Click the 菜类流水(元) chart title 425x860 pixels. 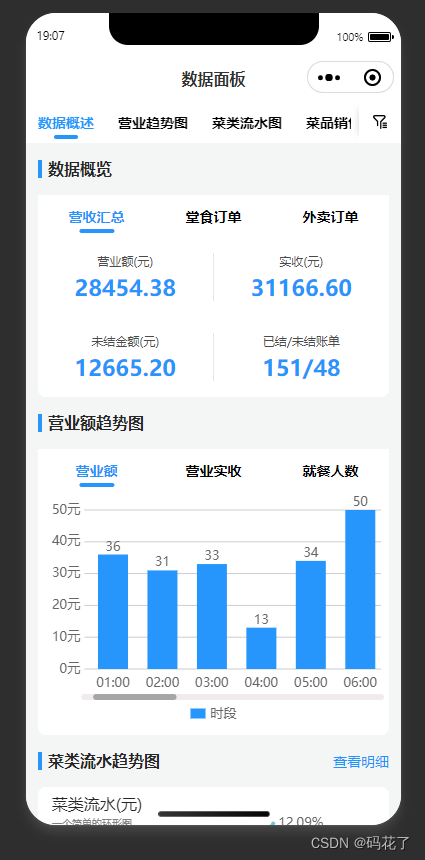[x=97, y=805]
